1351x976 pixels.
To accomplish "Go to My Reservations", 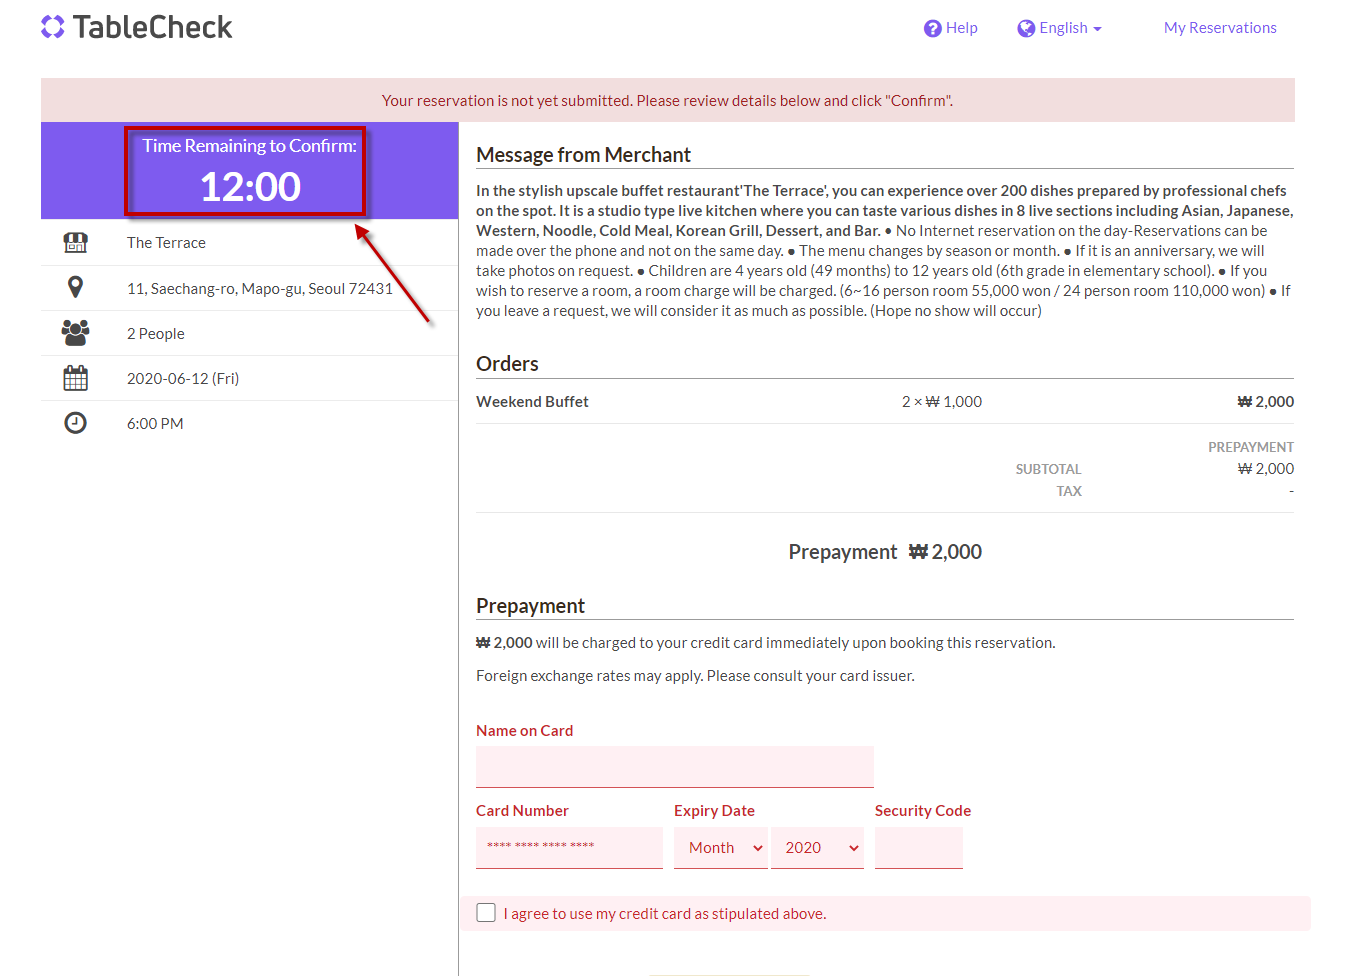I will [x=1220, y=28].
